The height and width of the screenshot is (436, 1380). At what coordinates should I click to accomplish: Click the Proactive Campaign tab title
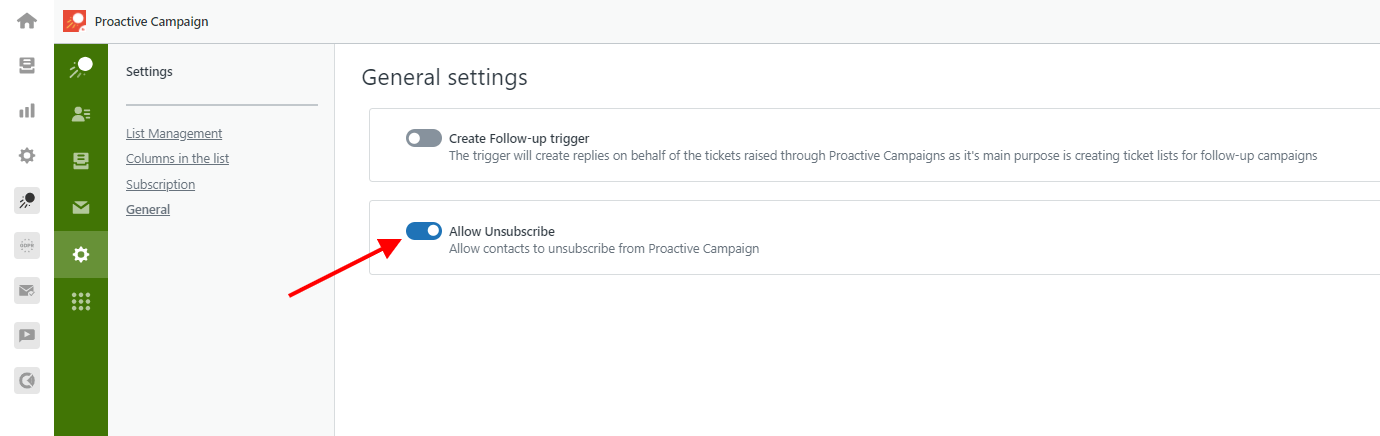pos(152,21)
